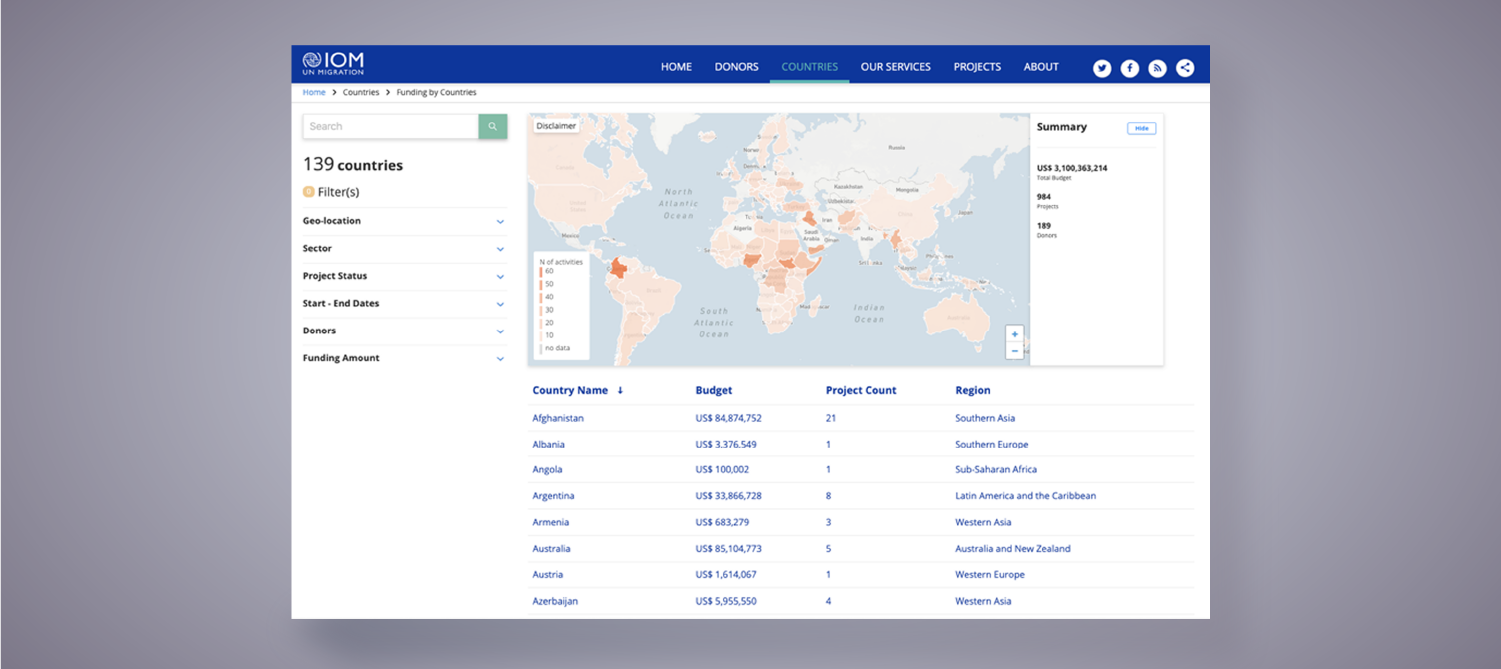The width and height of the screenshot is (1501, 669).
Task: Open Albania country link
Action: [548, 444]
